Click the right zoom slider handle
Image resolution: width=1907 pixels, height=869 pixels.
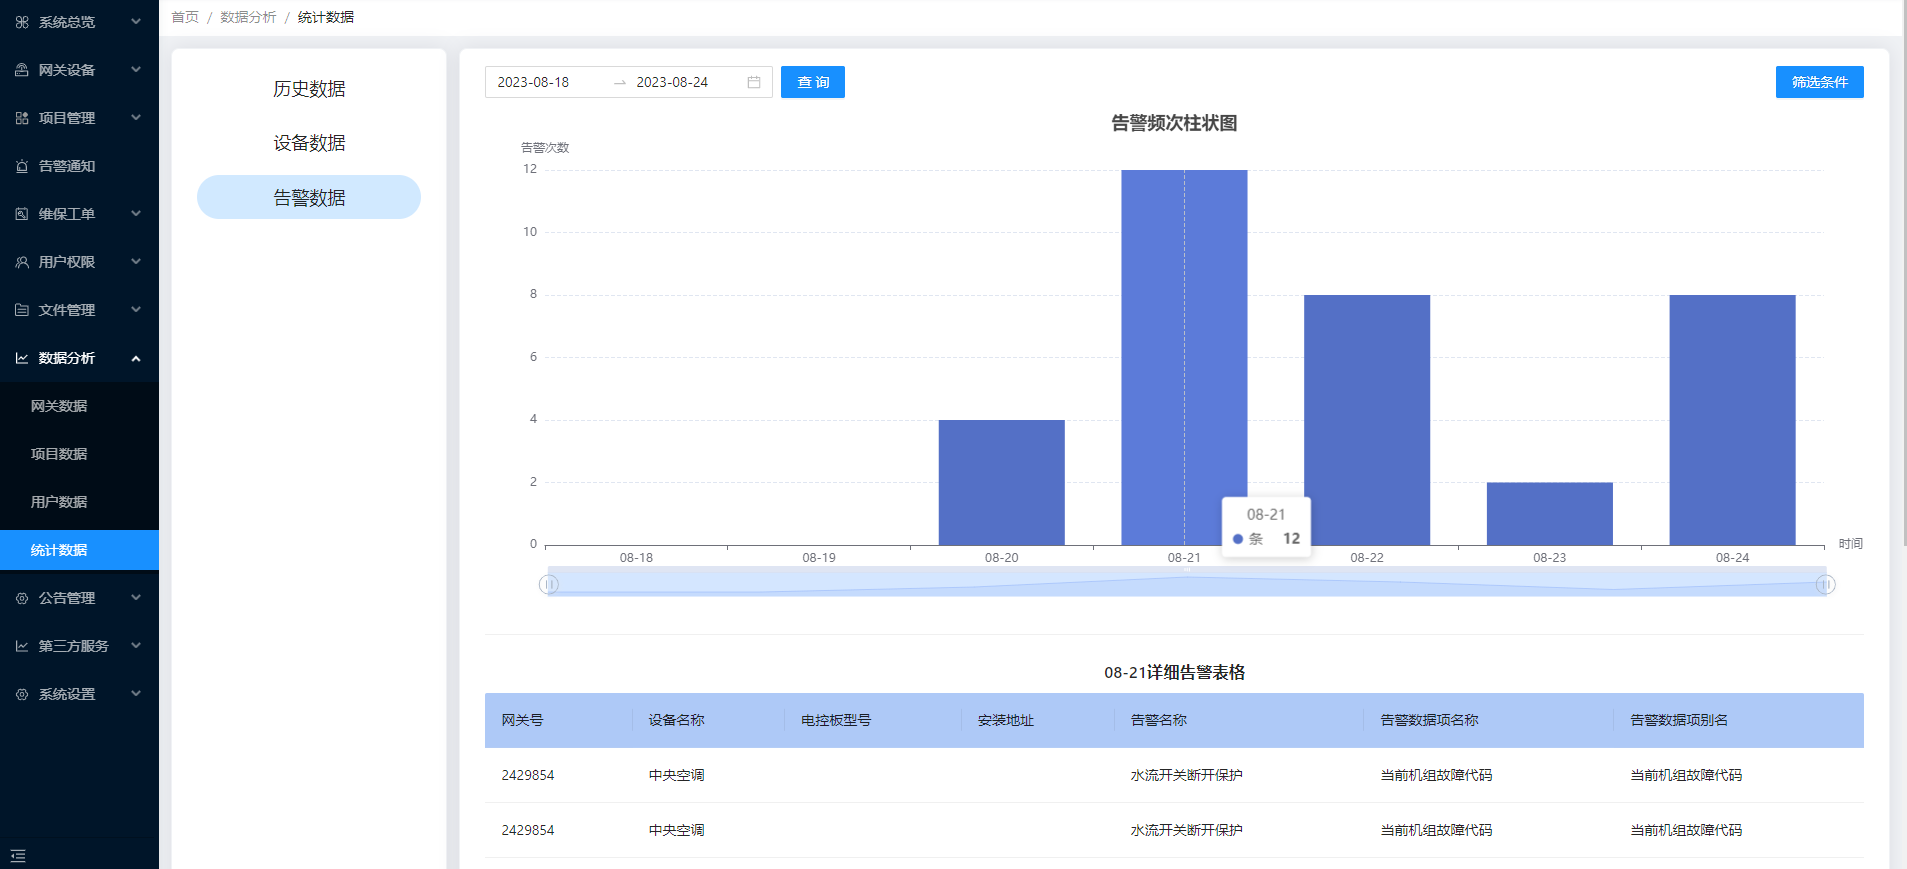click(1825, 584)
